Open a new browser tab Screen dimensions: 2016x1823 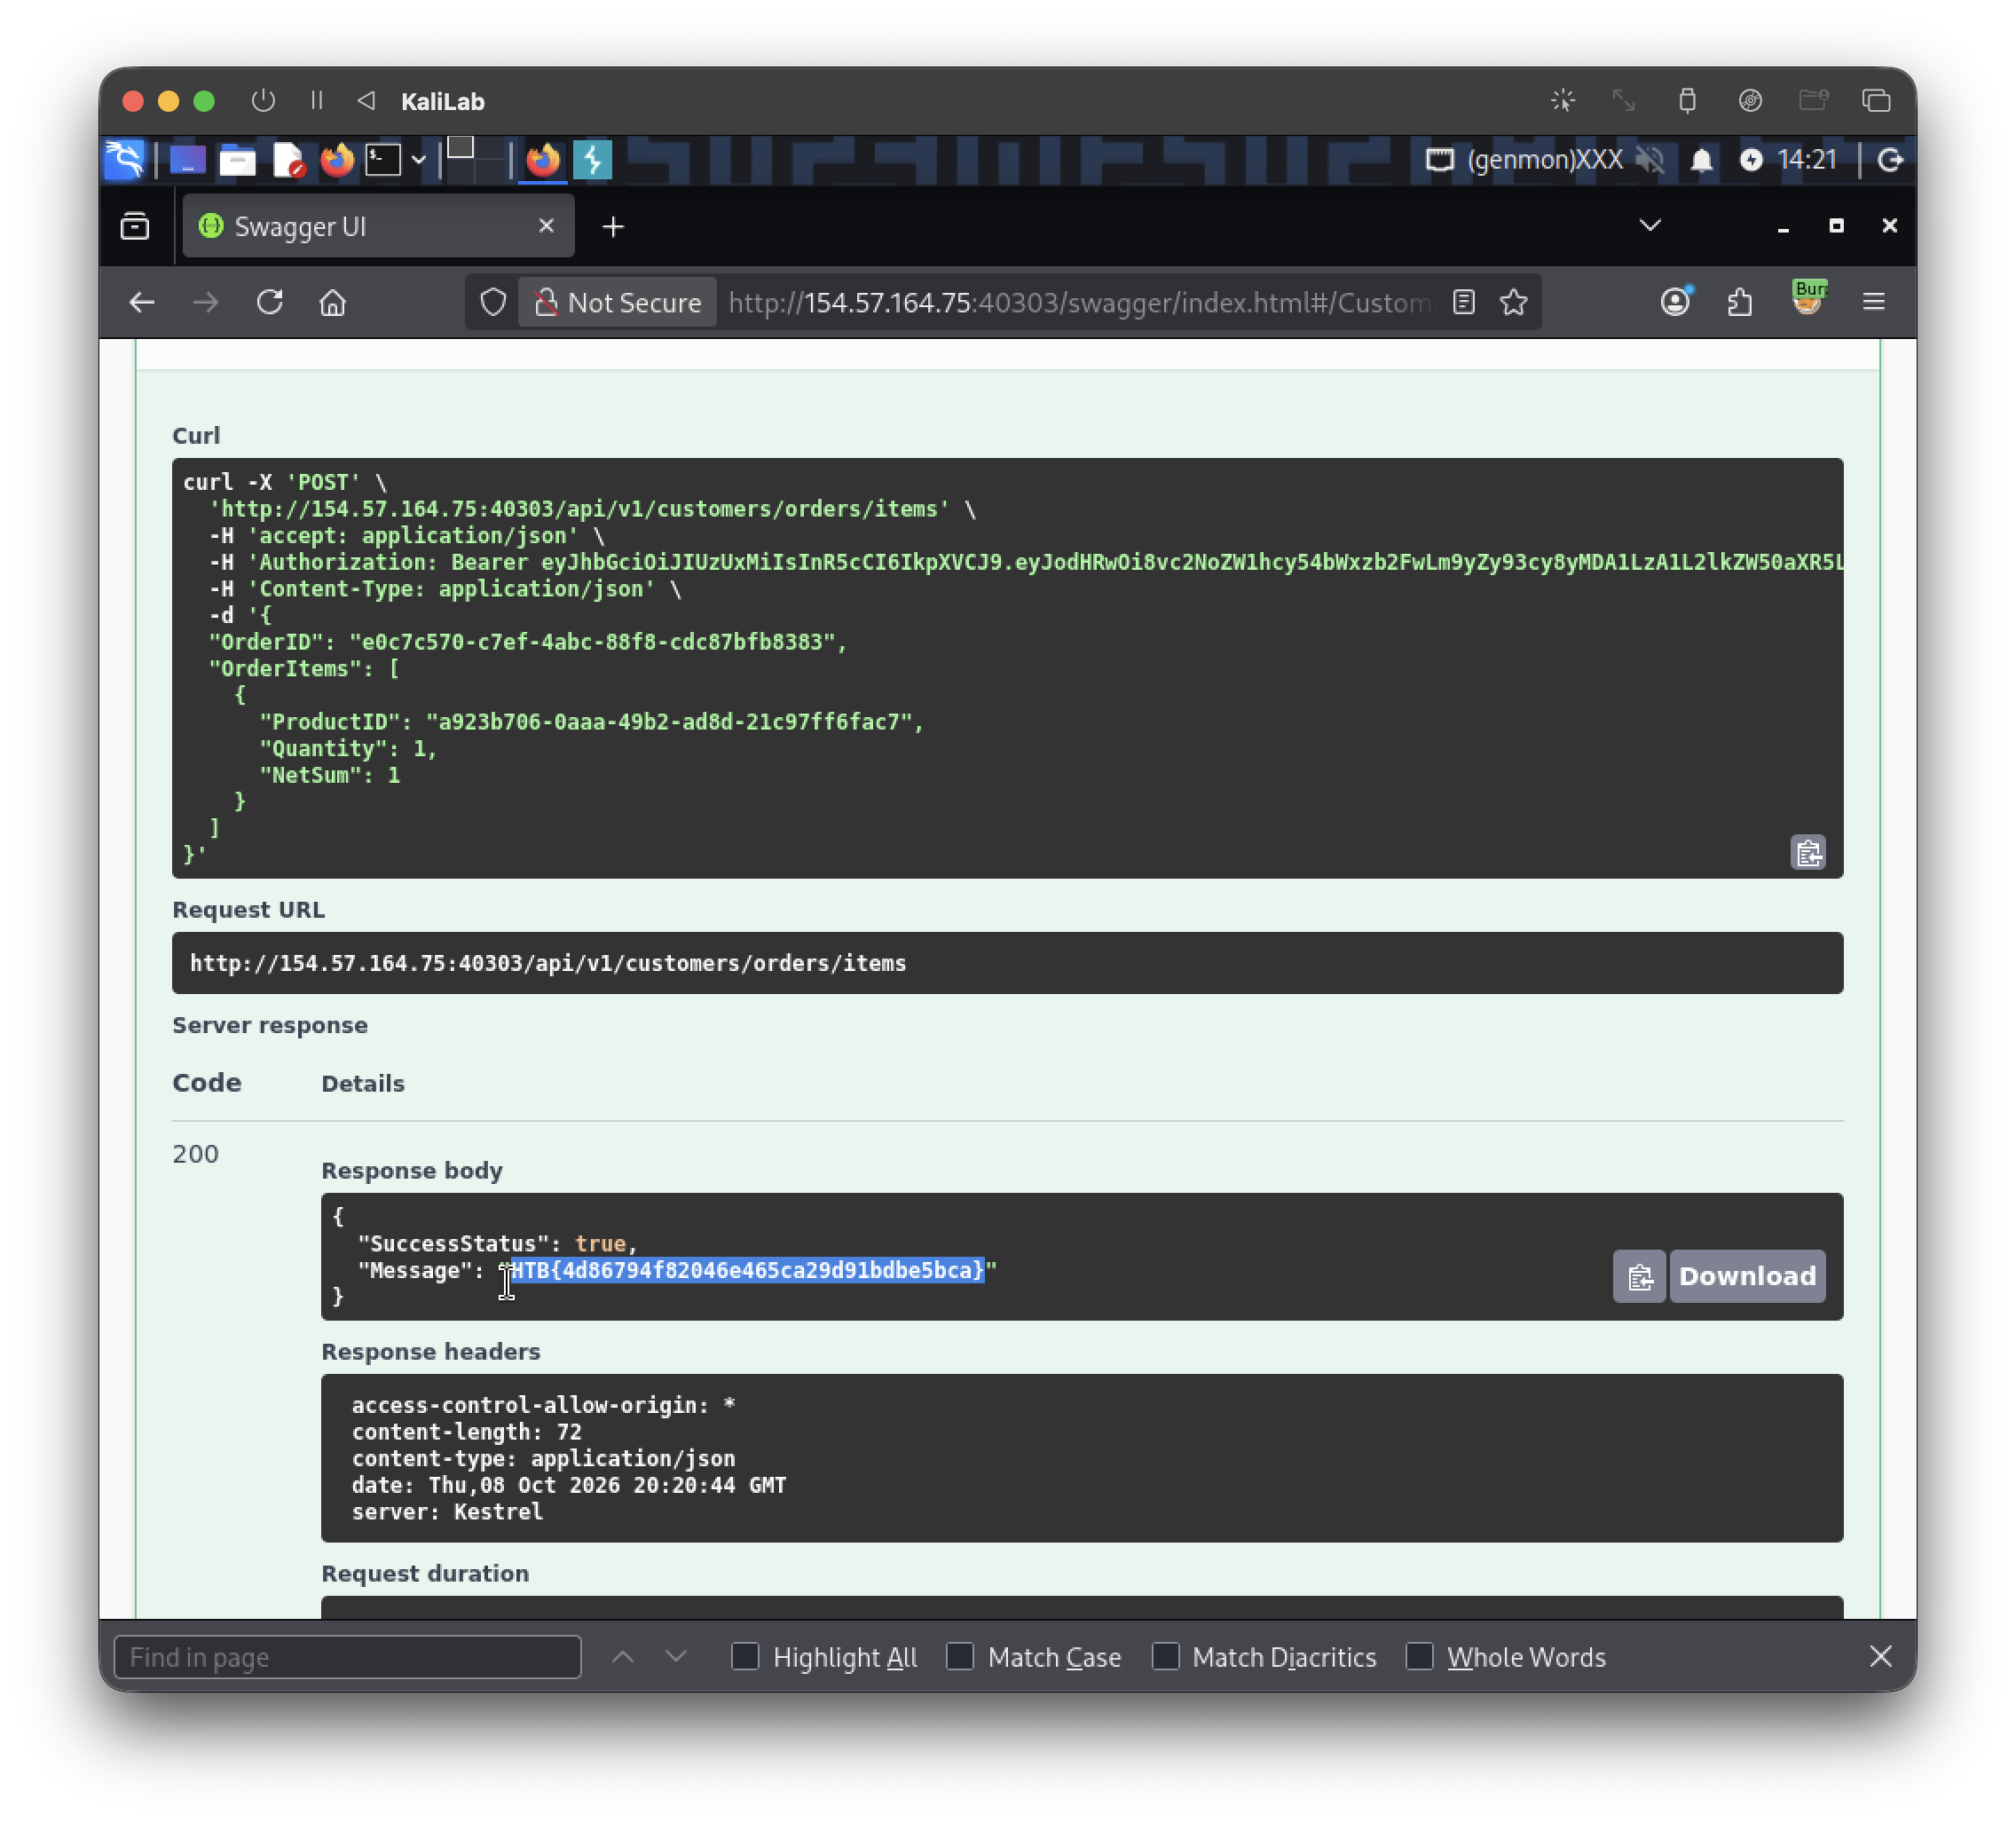coord(613,227)
